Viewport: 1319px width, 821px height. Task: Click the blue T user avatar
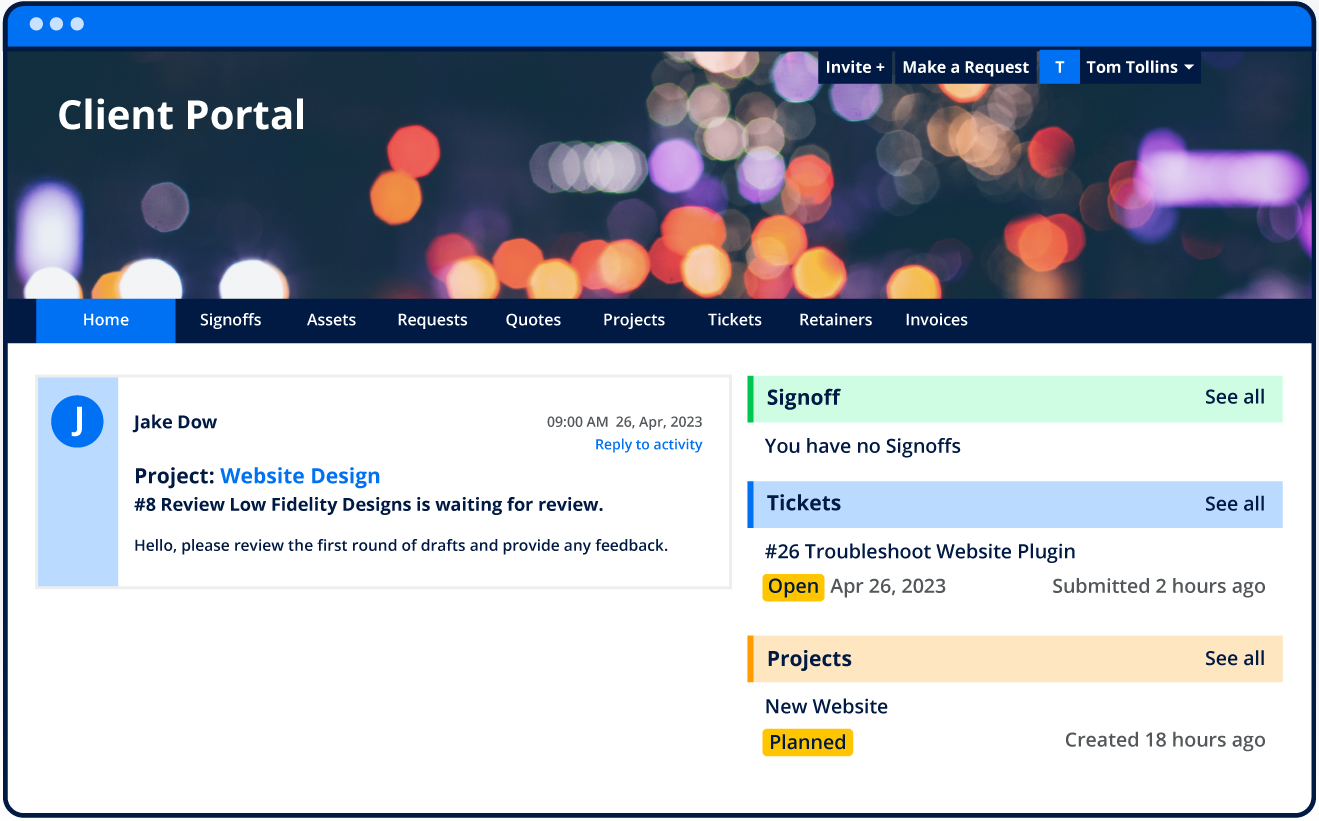tap(1059, 67)
